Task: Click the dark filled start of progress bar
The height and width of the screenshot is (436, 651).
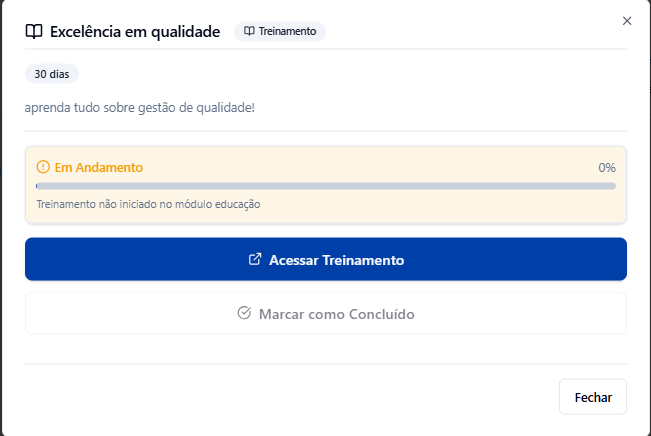Action: tap(37, 186)
